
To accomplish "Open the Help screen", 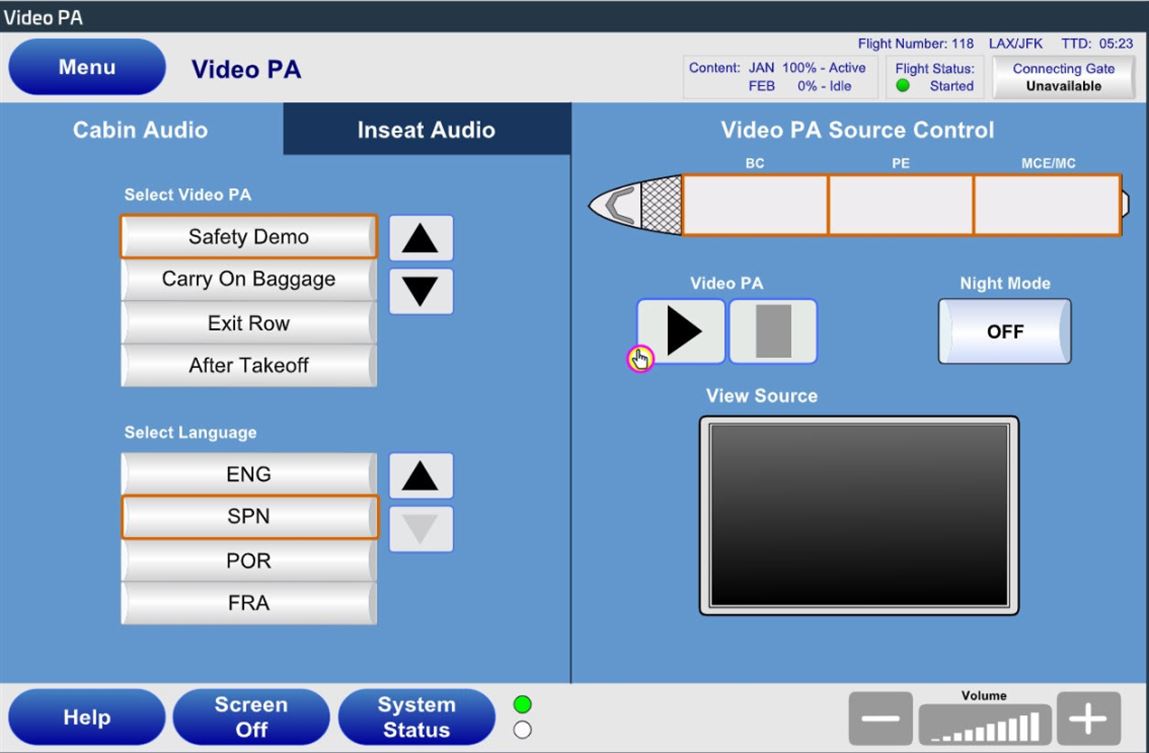I will click(87, 717).
